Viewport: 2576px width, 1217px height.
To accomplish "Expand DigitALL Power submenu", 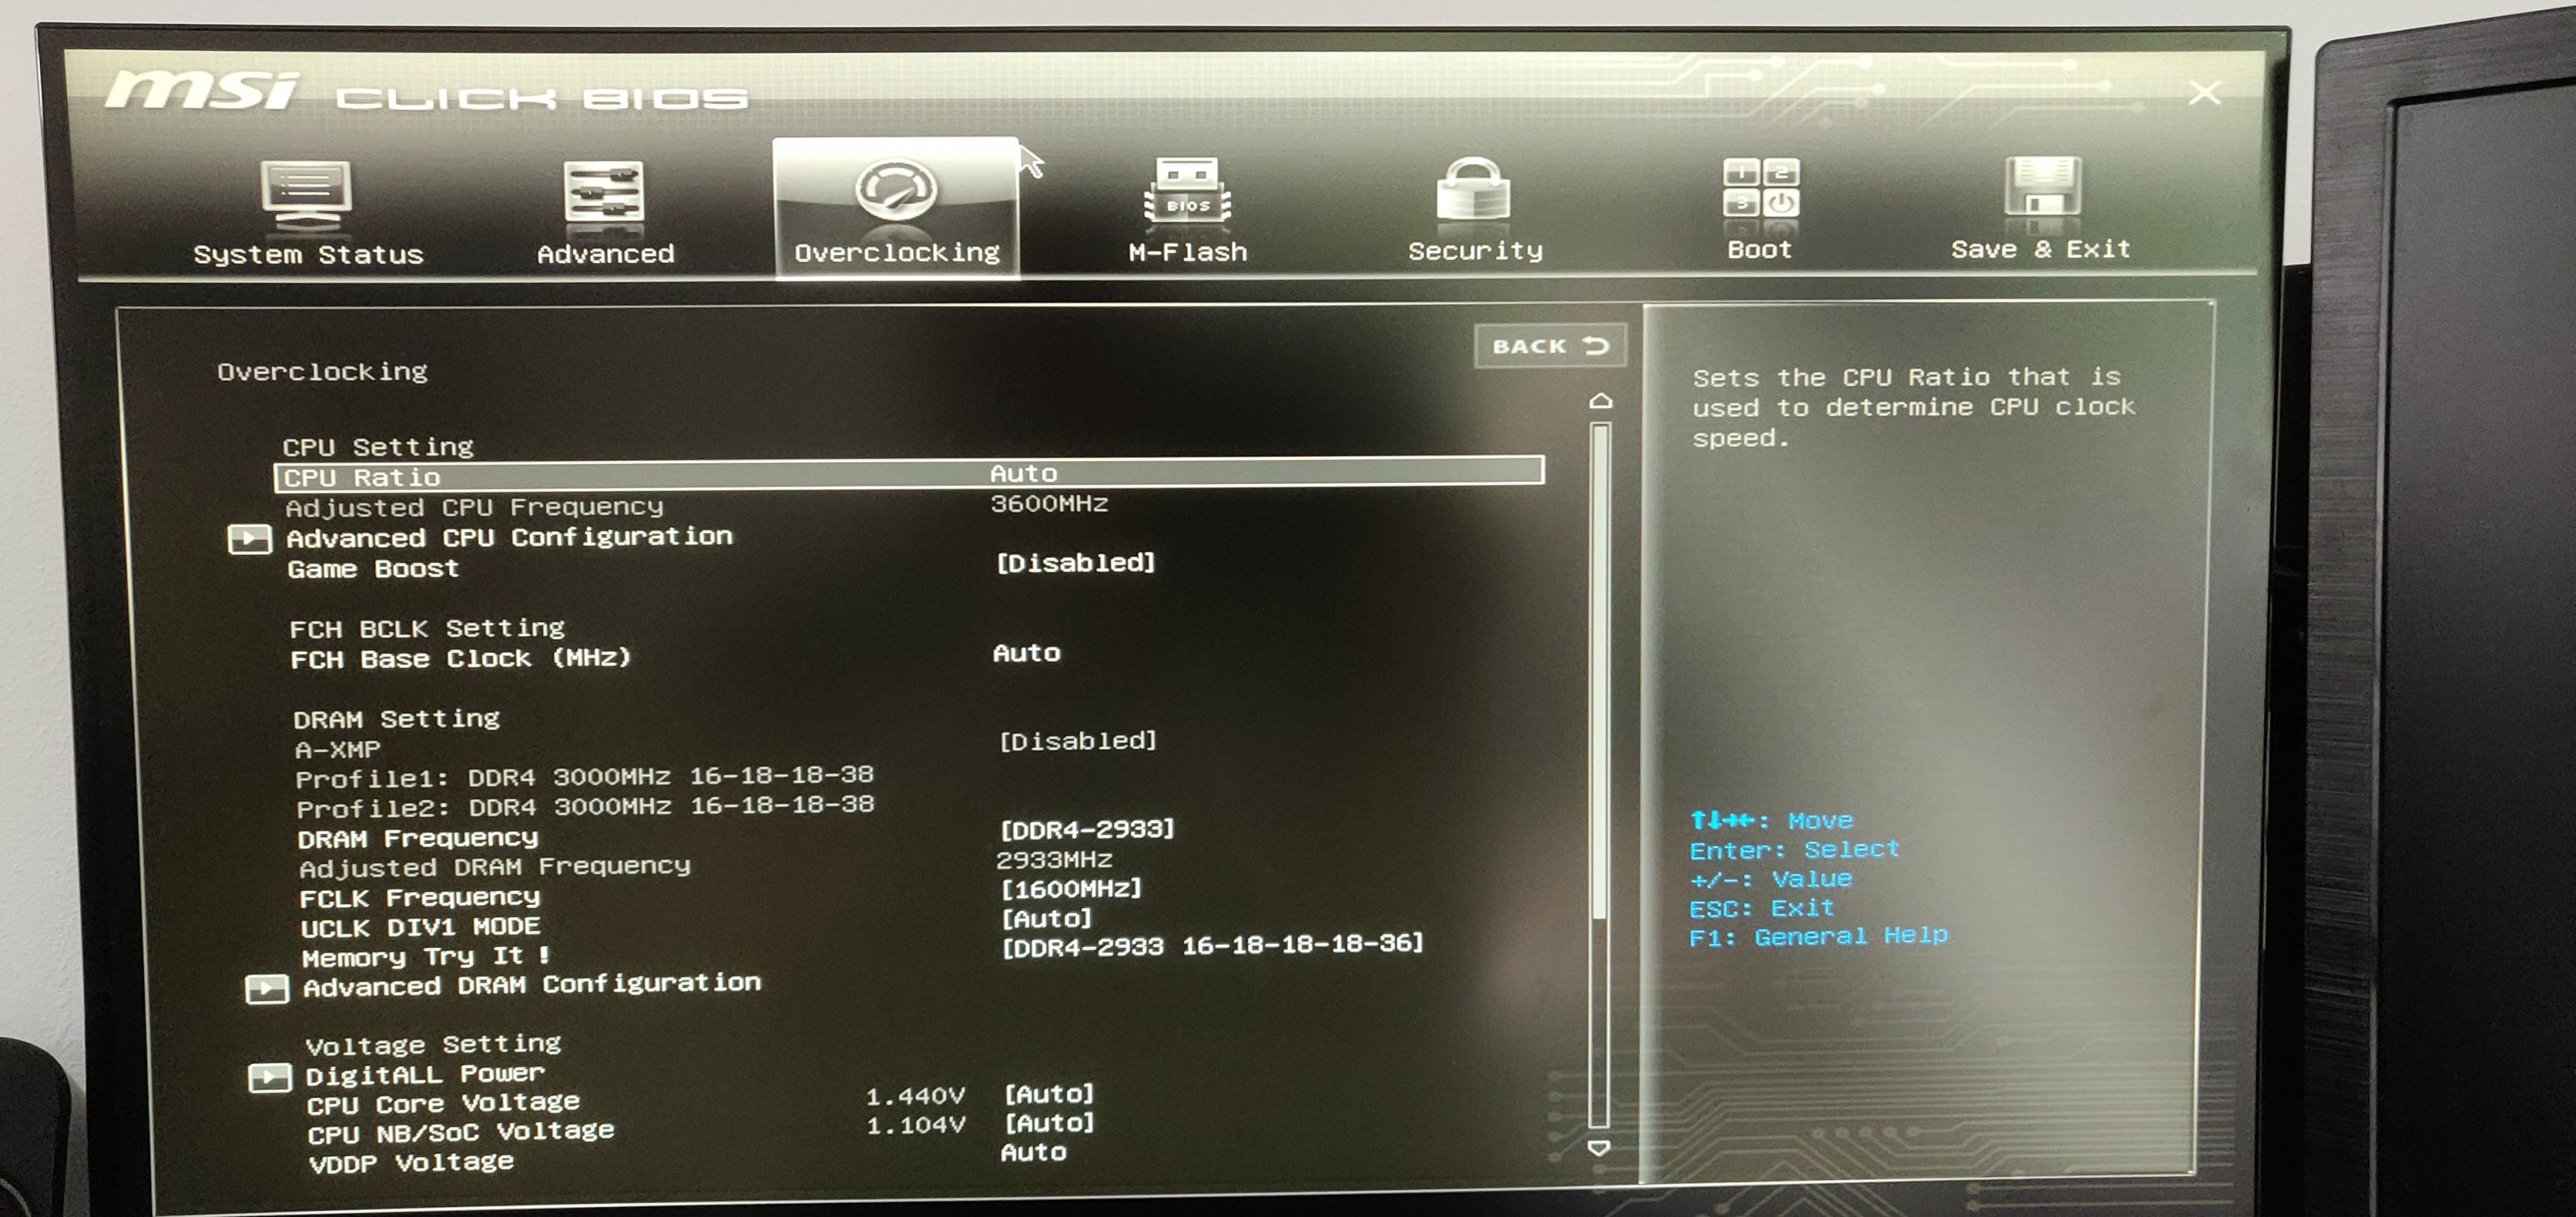I will [x=424, y=1075].
